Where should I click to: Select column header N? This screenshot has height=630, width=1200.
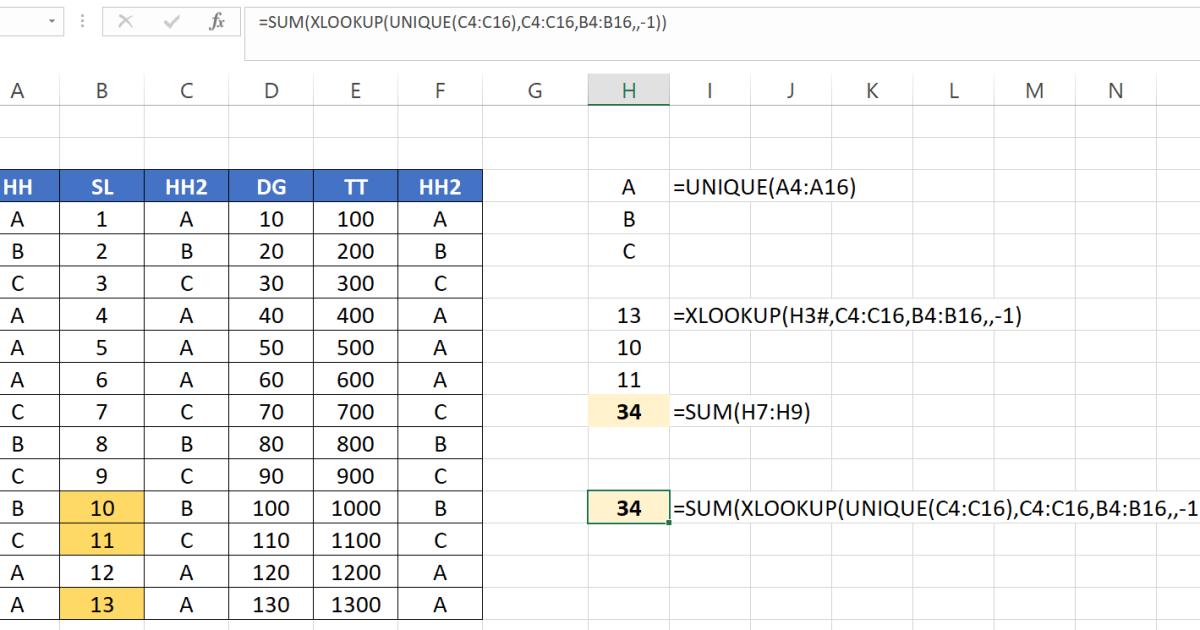(x=1114, y=90)
